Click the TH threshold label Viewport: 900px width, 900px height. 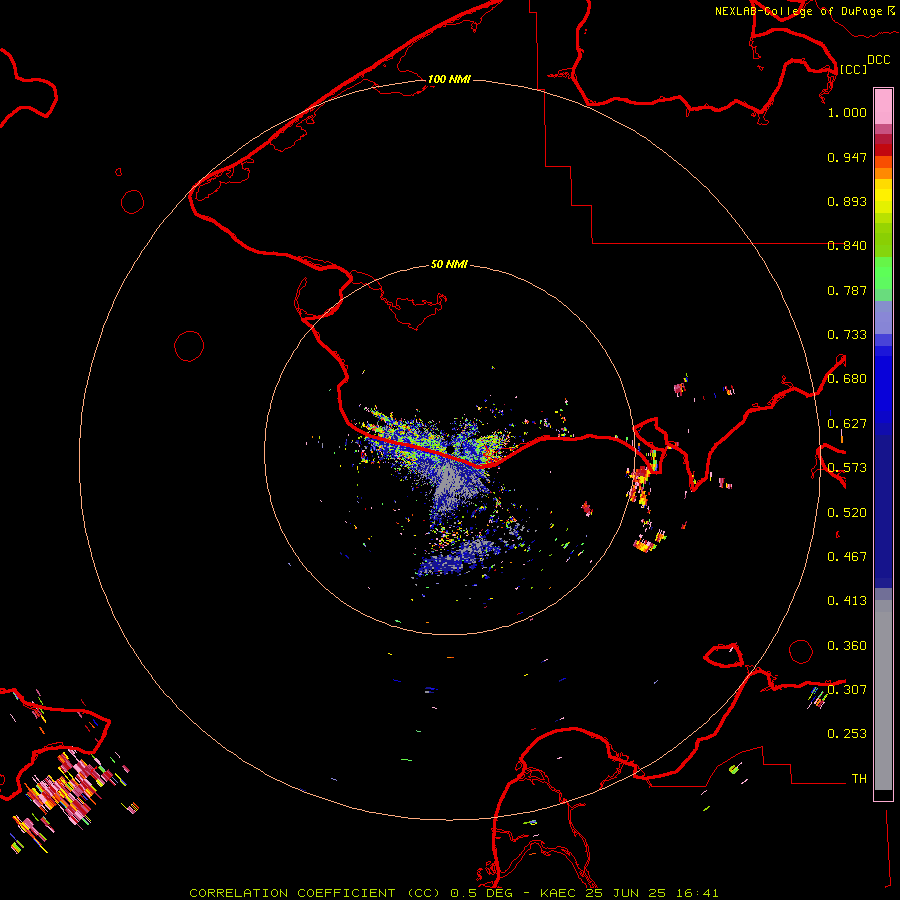859,779
